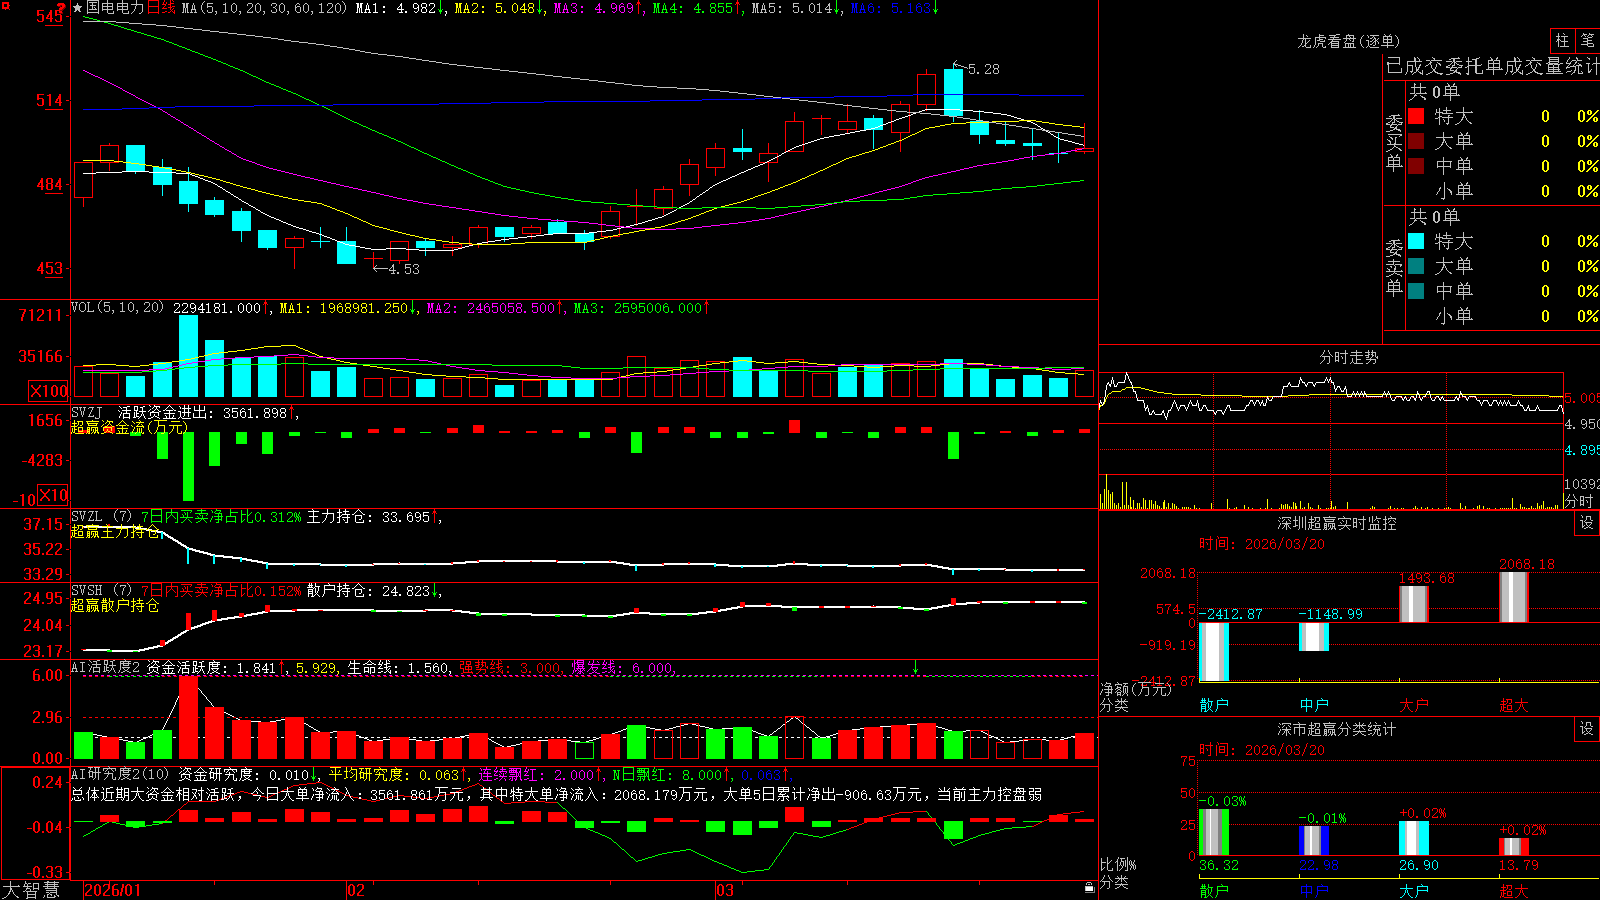Click the 2026/01 date marker on timeline
1600x900 pixels.
[x=113, y=890]
